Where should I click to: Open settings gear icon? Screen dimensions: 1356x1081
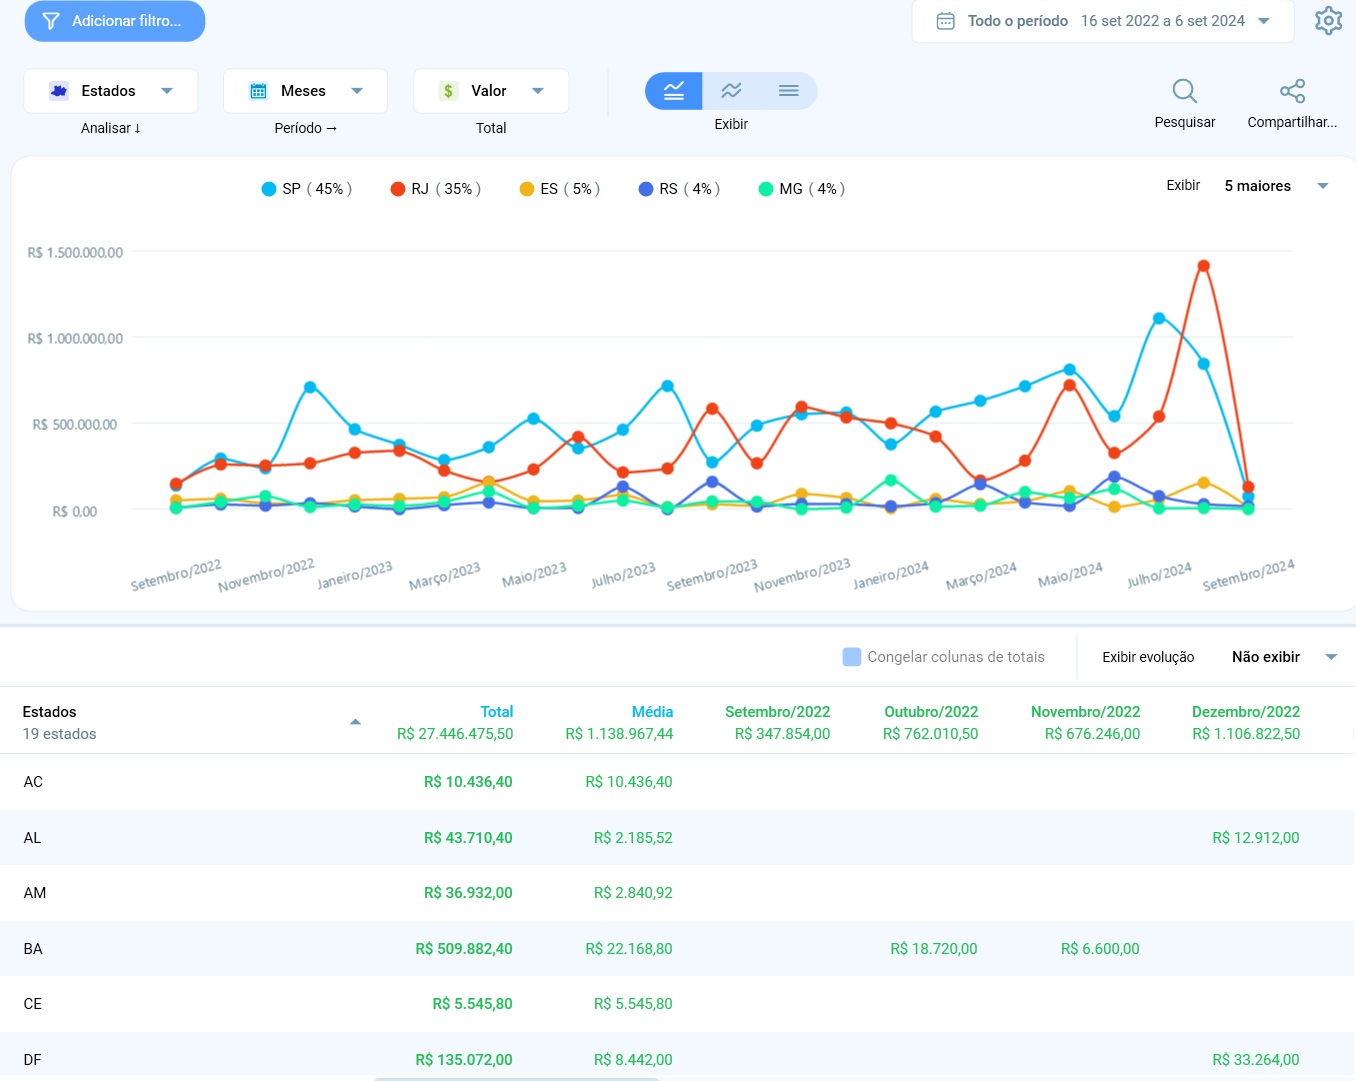click(x=1328, y=20)
